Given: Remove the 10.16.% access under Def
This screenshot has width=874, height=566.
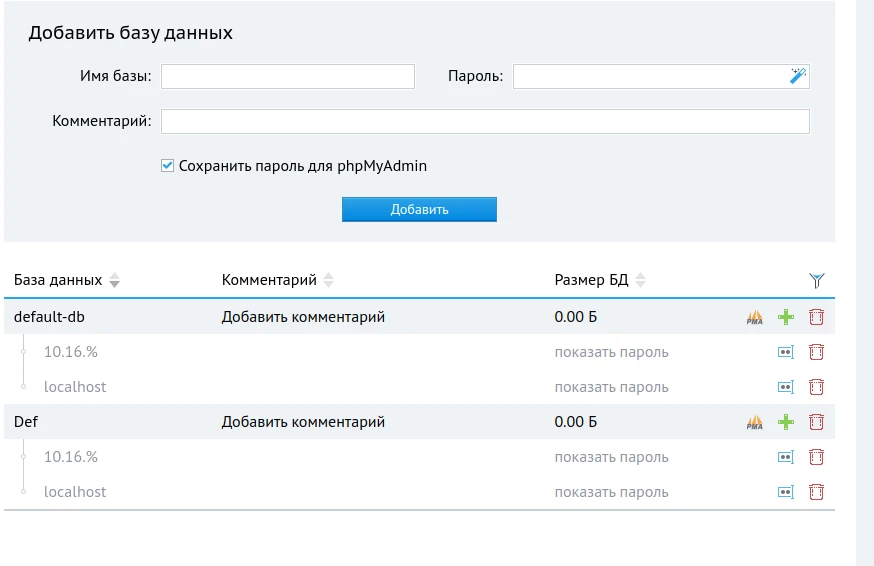Looking at the screenshot, I should (x=816, y=457).
